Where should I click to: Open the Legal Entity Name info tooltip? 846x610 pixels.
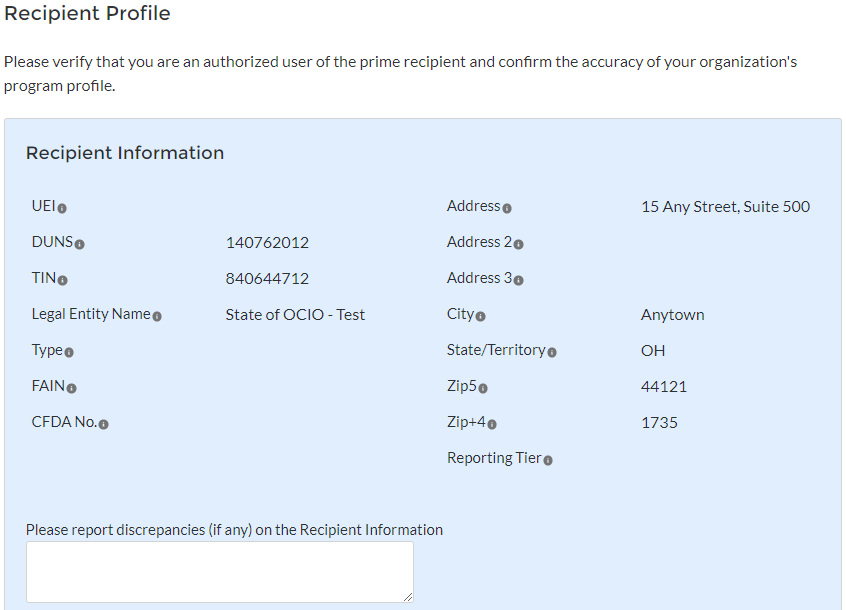coord(157,316)
